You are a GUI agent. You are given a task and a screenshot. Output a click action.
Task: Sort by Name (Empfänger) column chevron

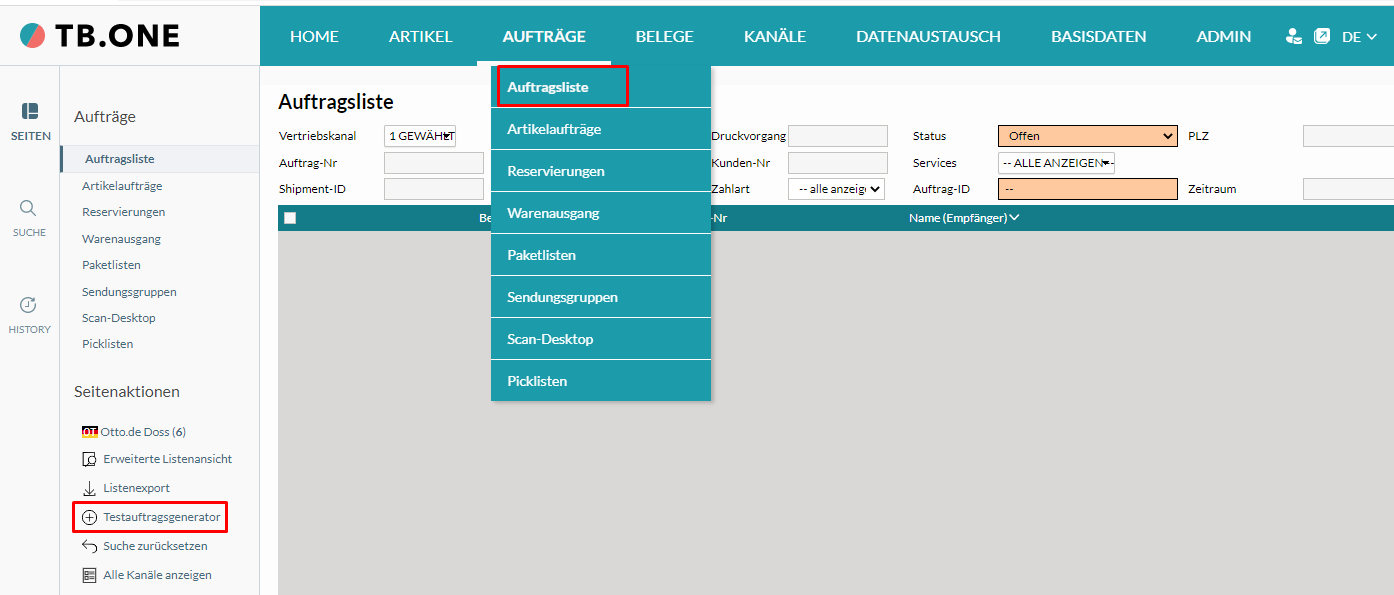coord(1015,218)
